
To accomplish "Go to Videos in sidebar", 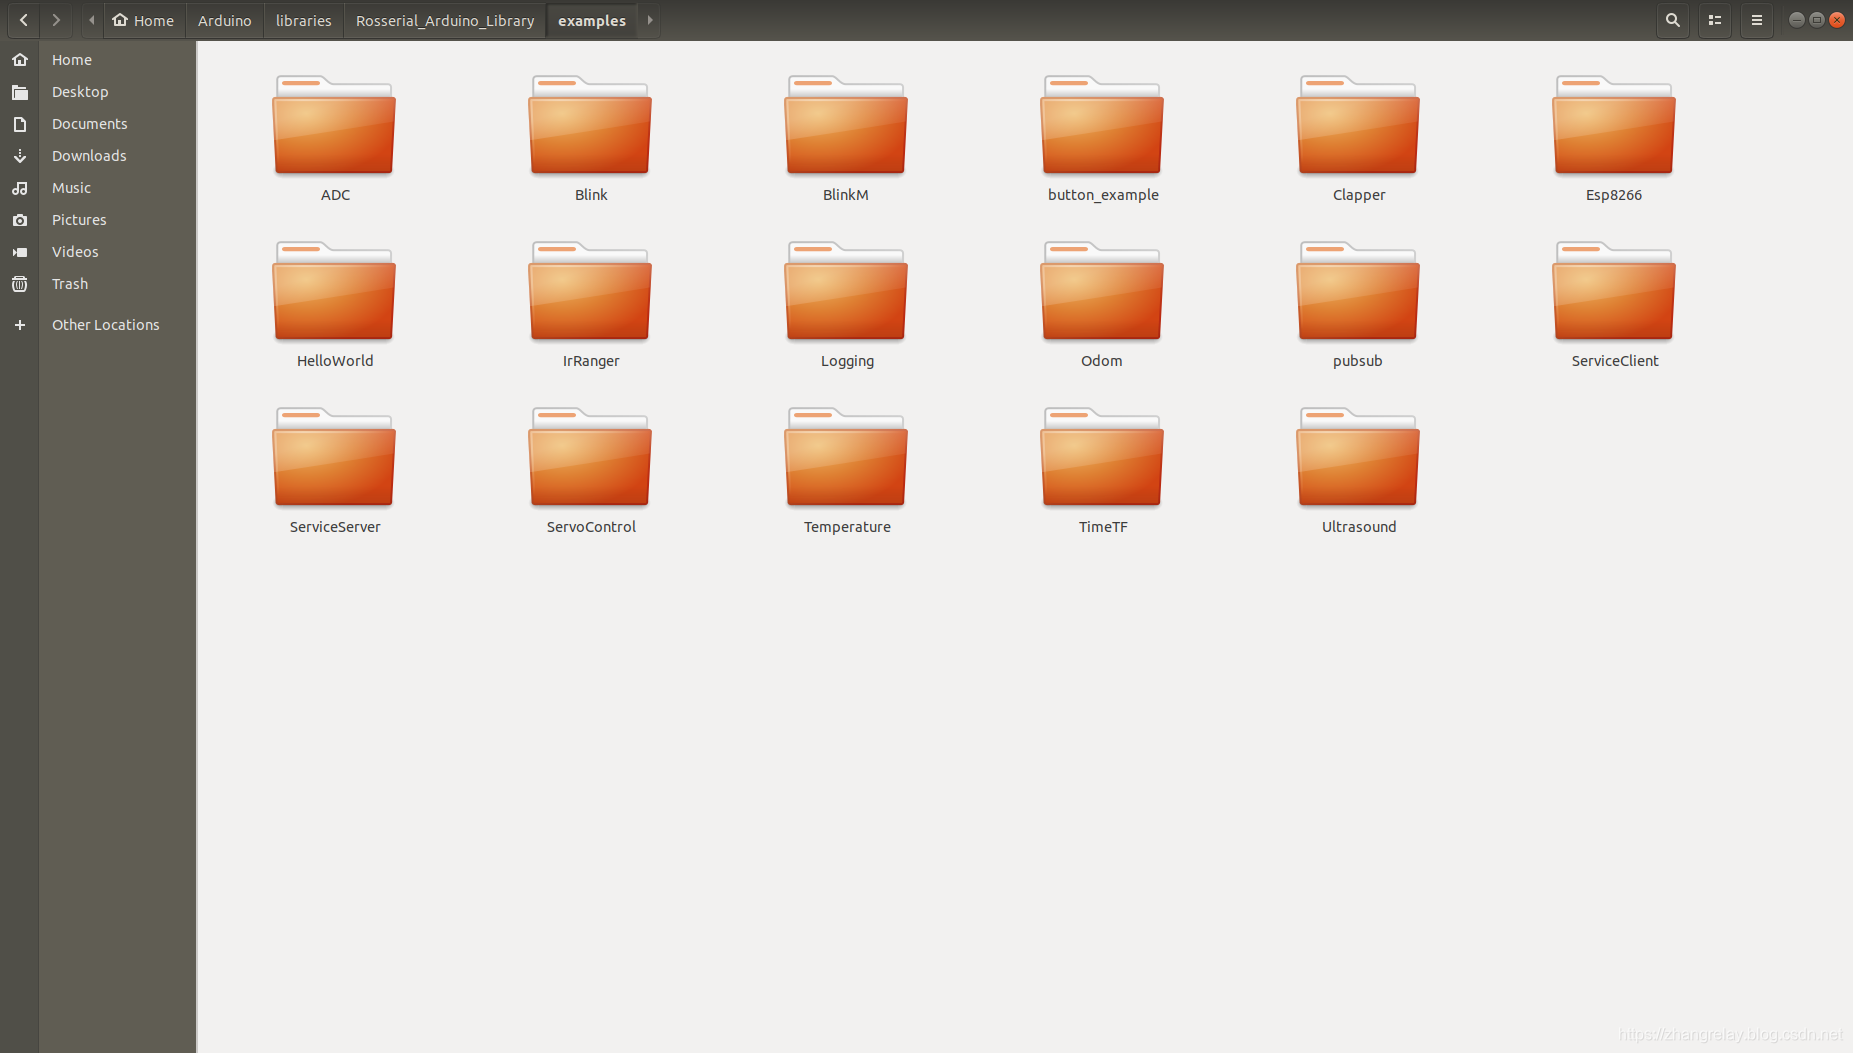I will (x=98, y=252).
